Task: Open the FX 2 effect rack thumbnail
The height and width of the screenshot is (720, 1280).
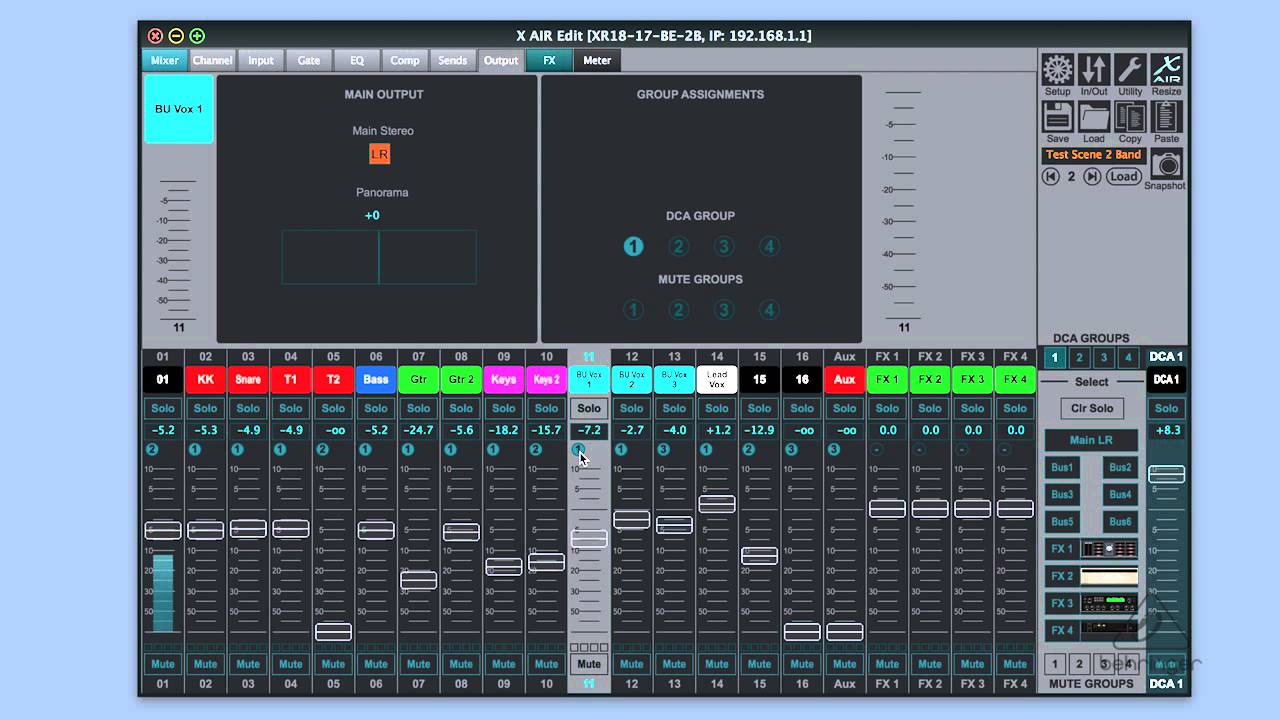Action: click(x=1109, y=577)
